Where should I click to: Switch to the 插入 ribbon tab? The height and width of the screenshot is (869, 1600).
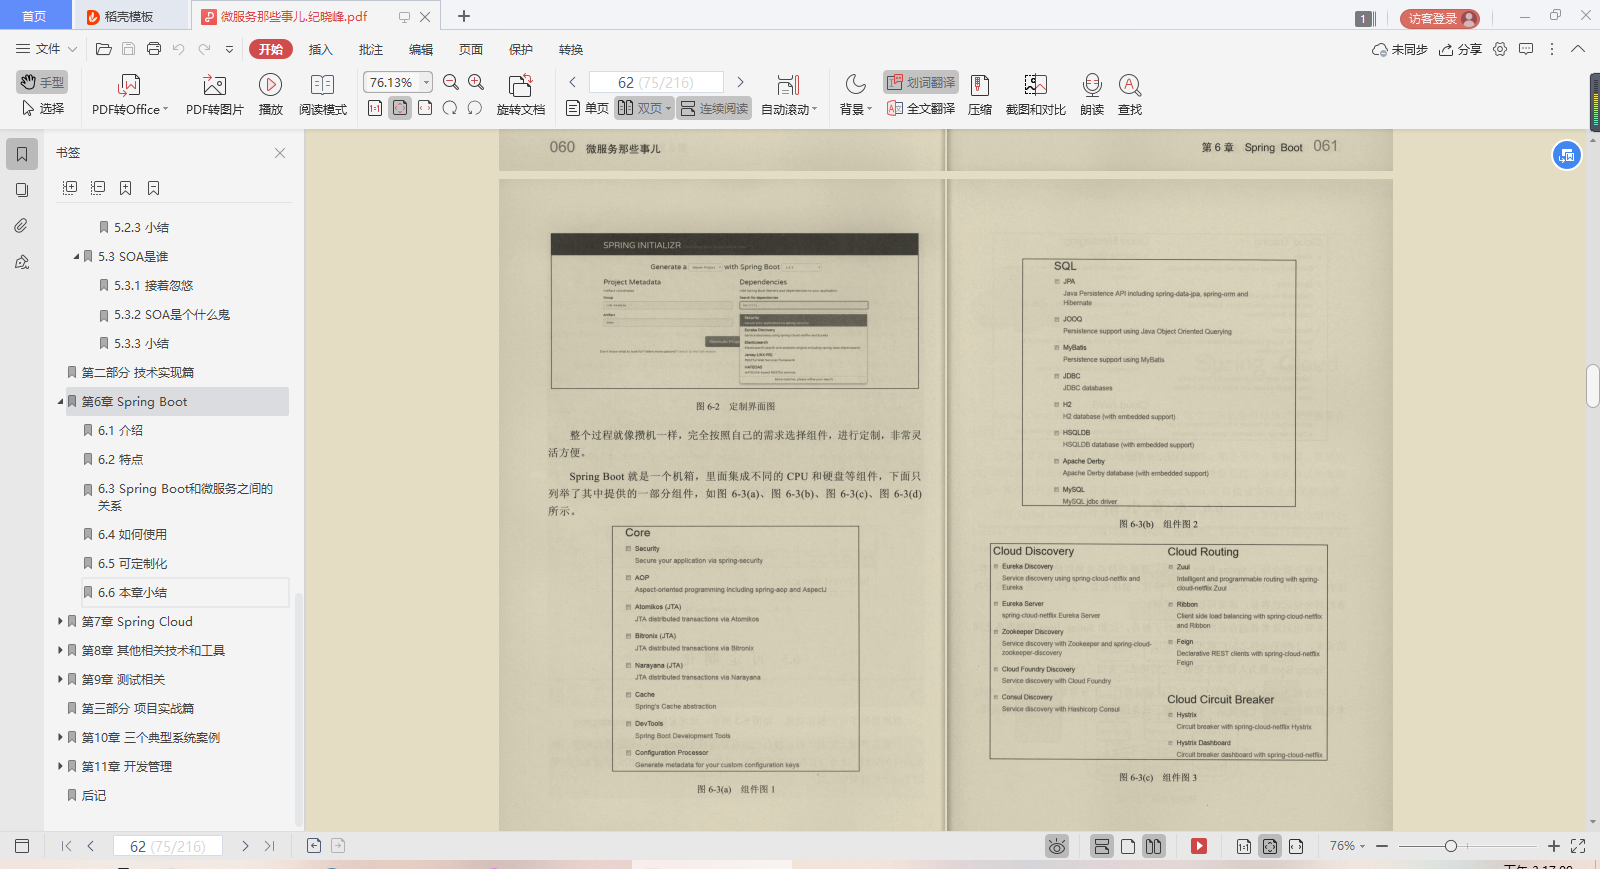click(320, 49)
